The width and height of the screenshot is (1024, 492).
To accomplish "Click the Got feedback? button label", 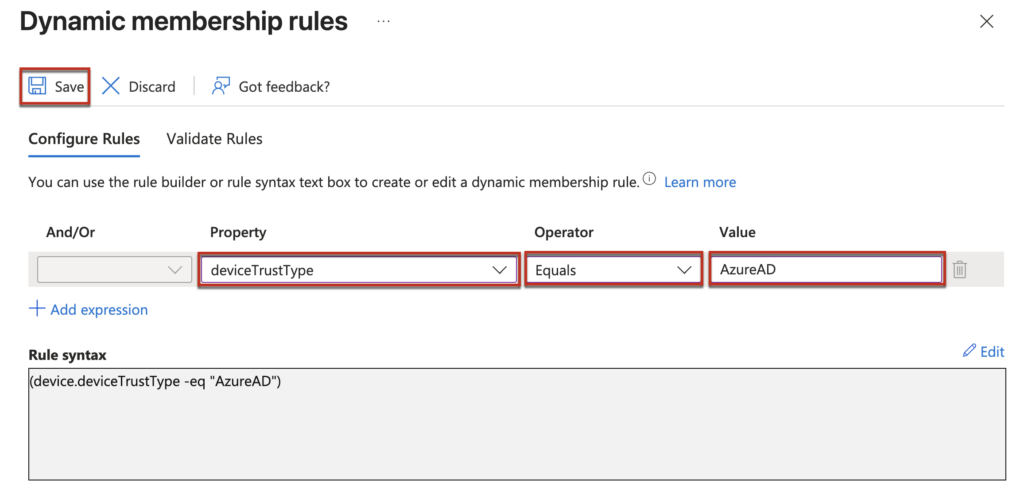I will click(284, 87).
